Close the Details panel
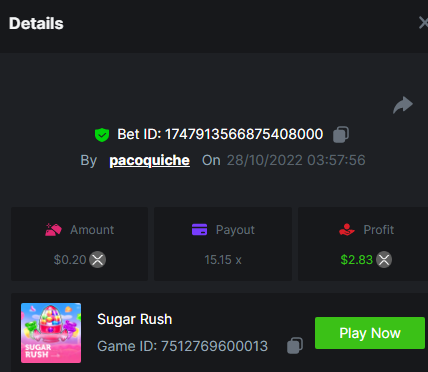Viewport: 428px width, 372px height. click(423, 23)
